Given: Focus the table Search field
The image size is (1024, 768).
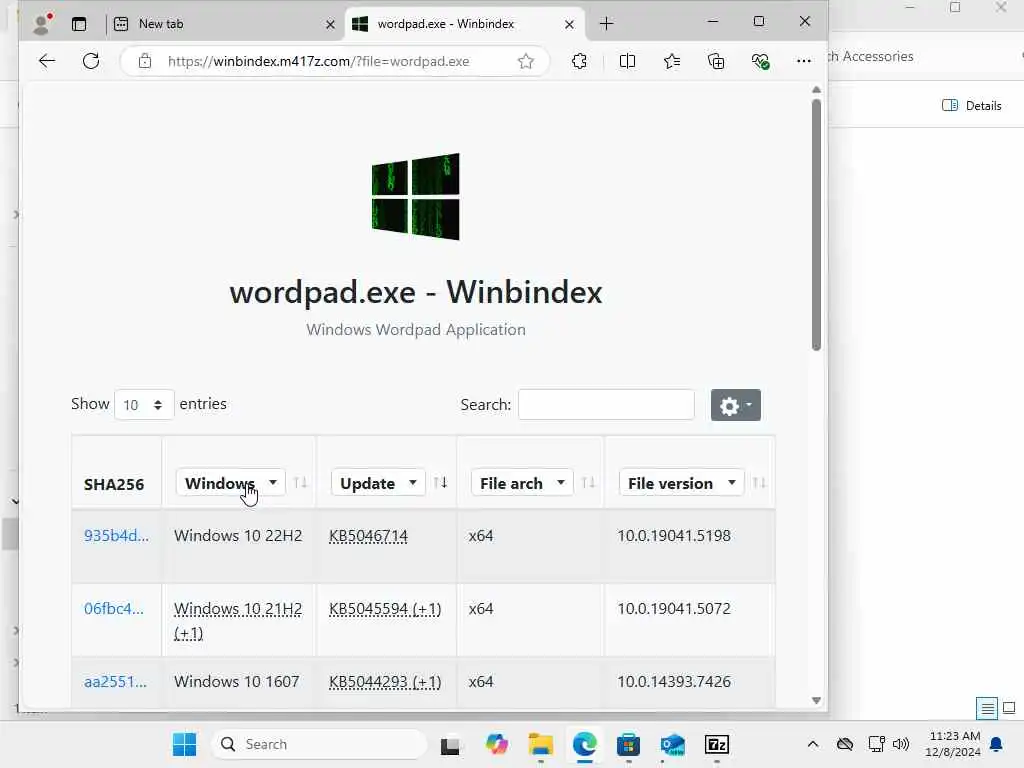Looking at the screenshot, I should coord(606,405).
